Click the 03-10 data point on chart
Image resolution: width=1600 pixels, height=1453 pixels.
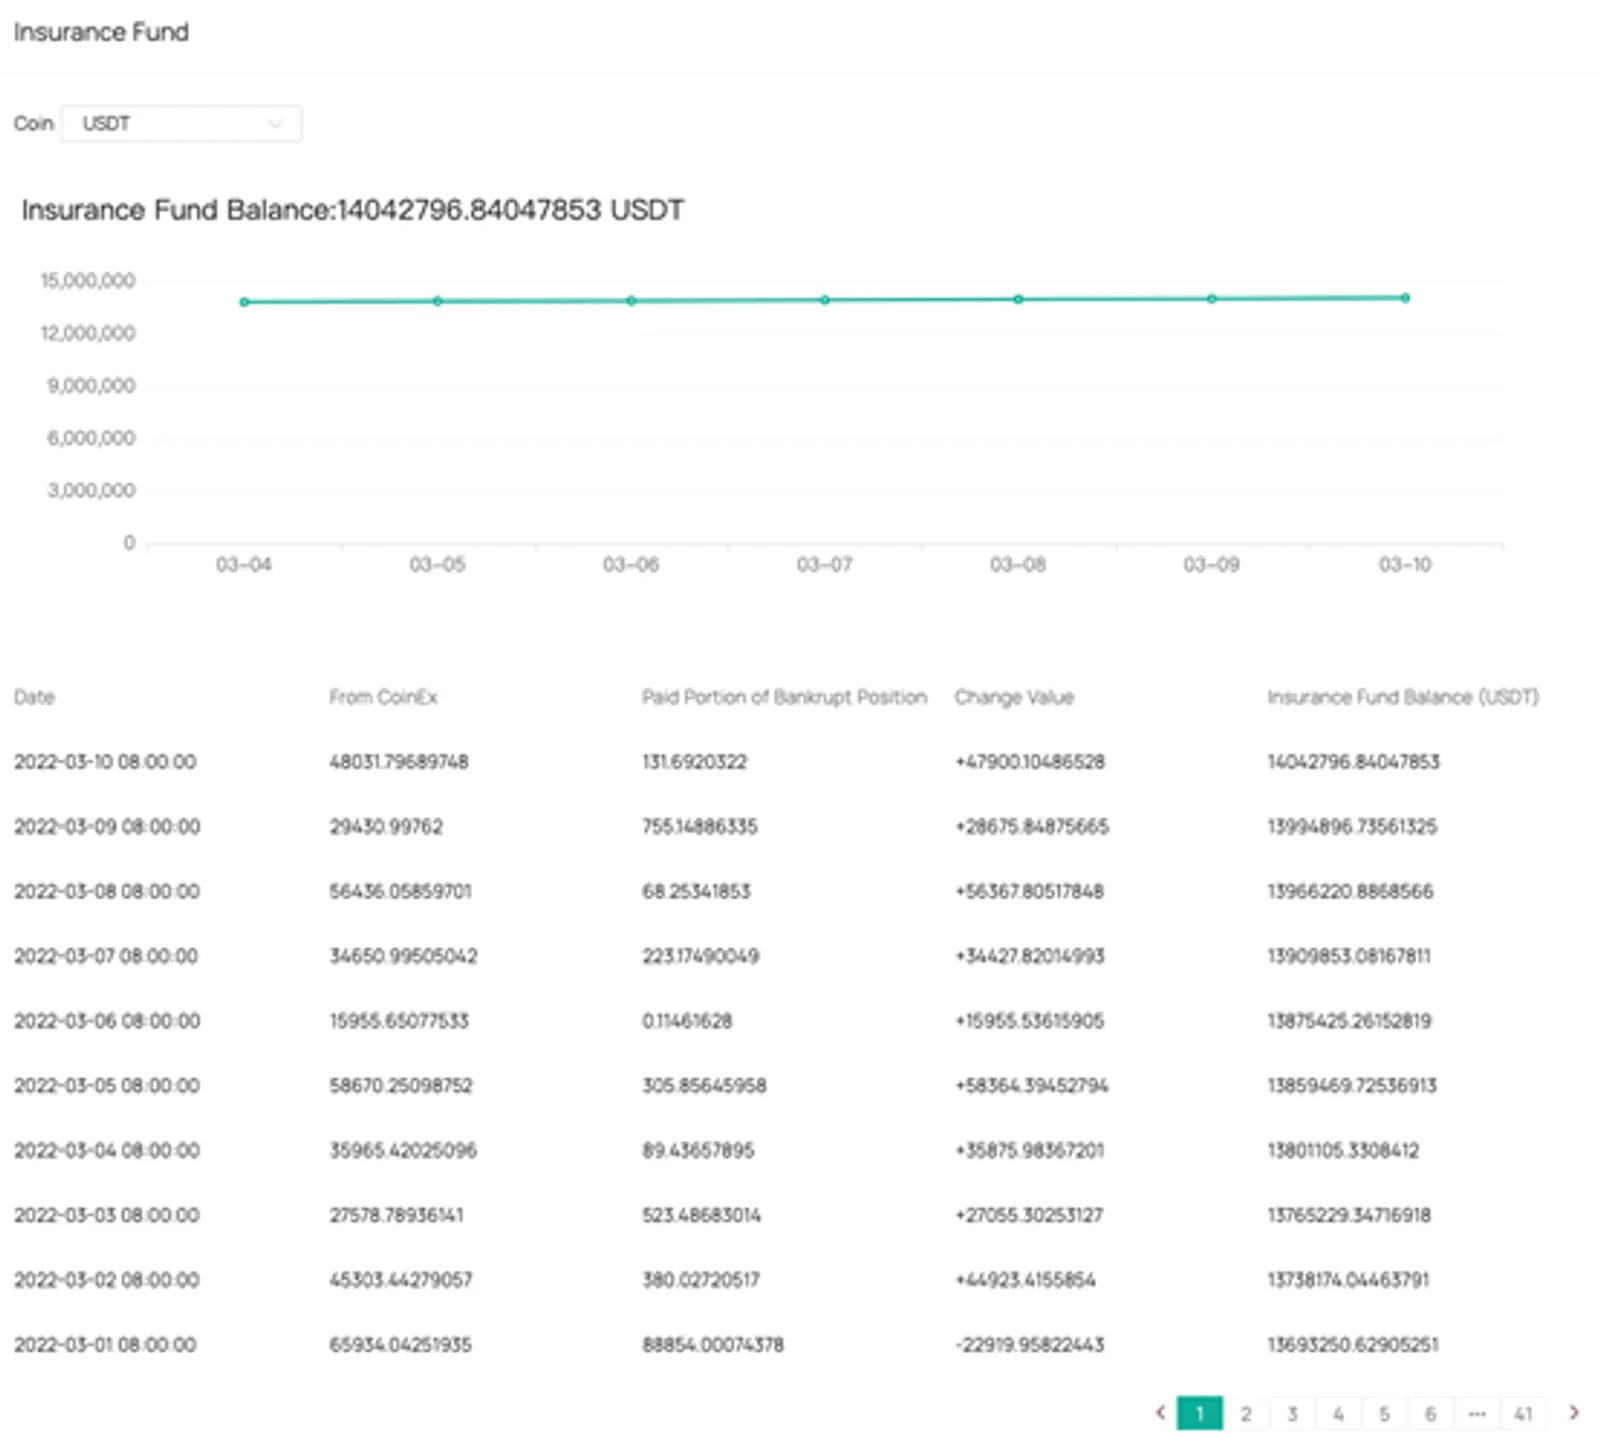click(1405, 298)
